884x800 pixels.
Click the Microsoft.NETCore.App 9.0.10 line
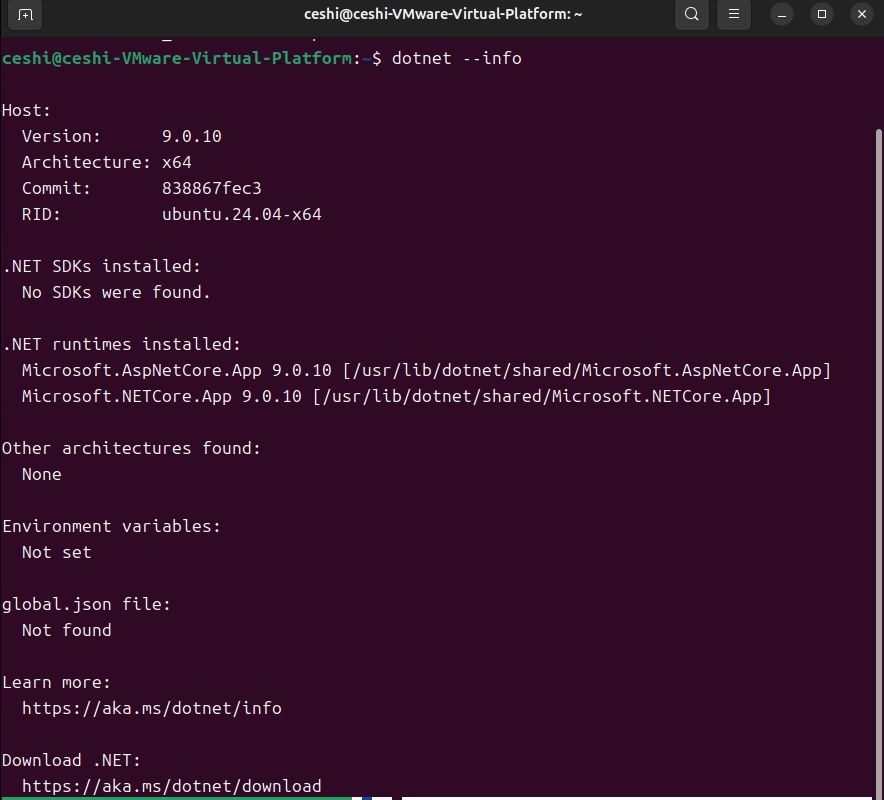click(x=396, y=396)
